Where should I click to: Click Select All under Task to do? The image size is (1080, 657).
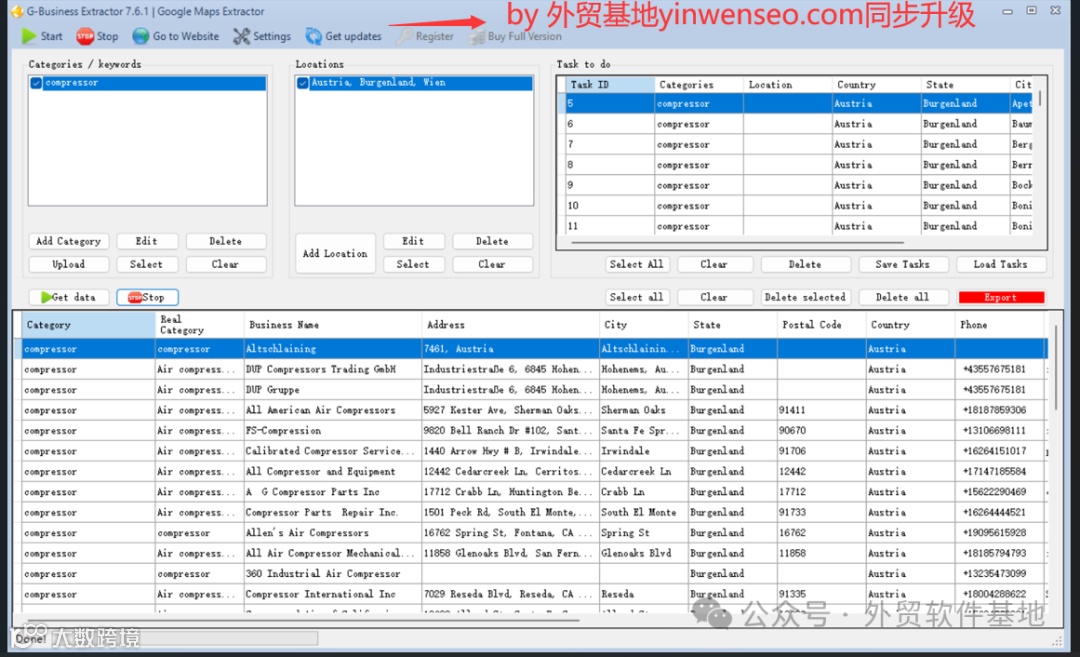636,264
